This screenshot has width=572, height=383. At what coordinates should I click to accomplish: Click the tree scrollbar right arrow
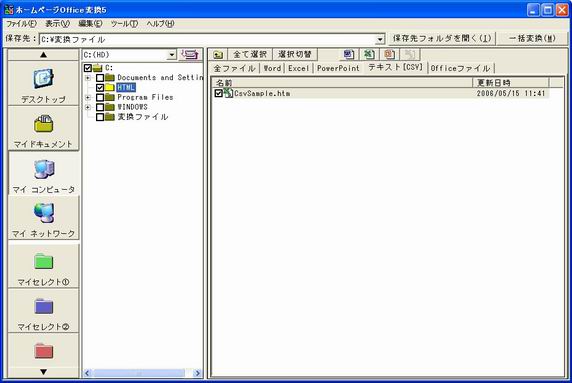point(197,373)
